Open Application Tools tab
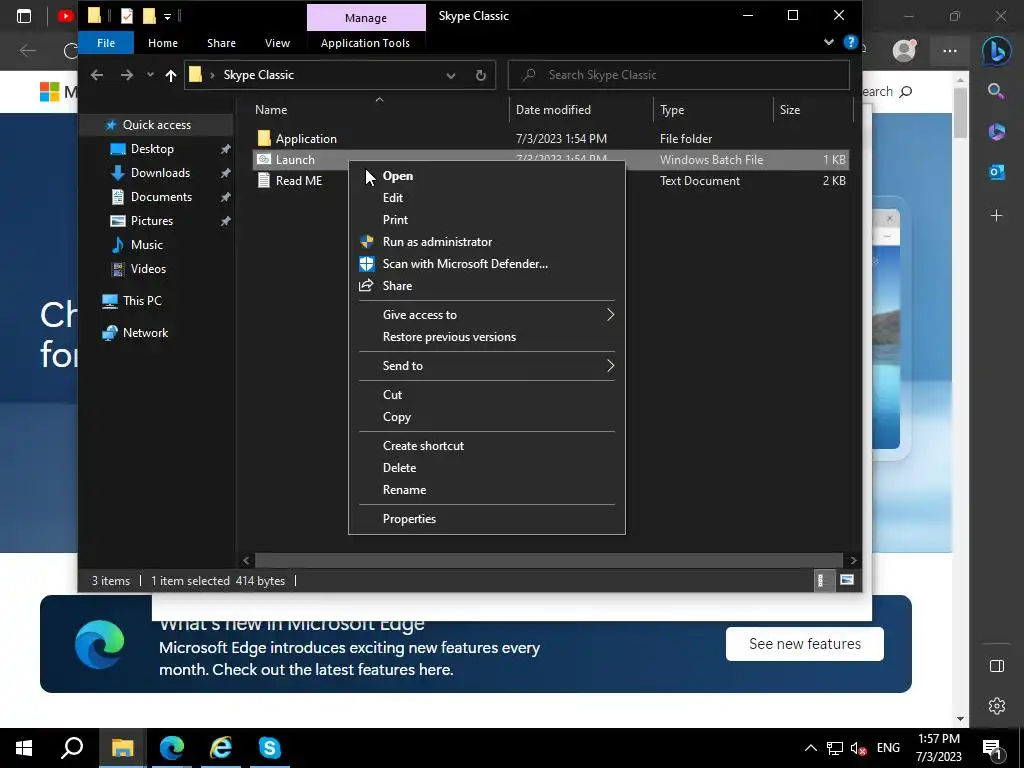1024x768 pixels. coord(365,43)
